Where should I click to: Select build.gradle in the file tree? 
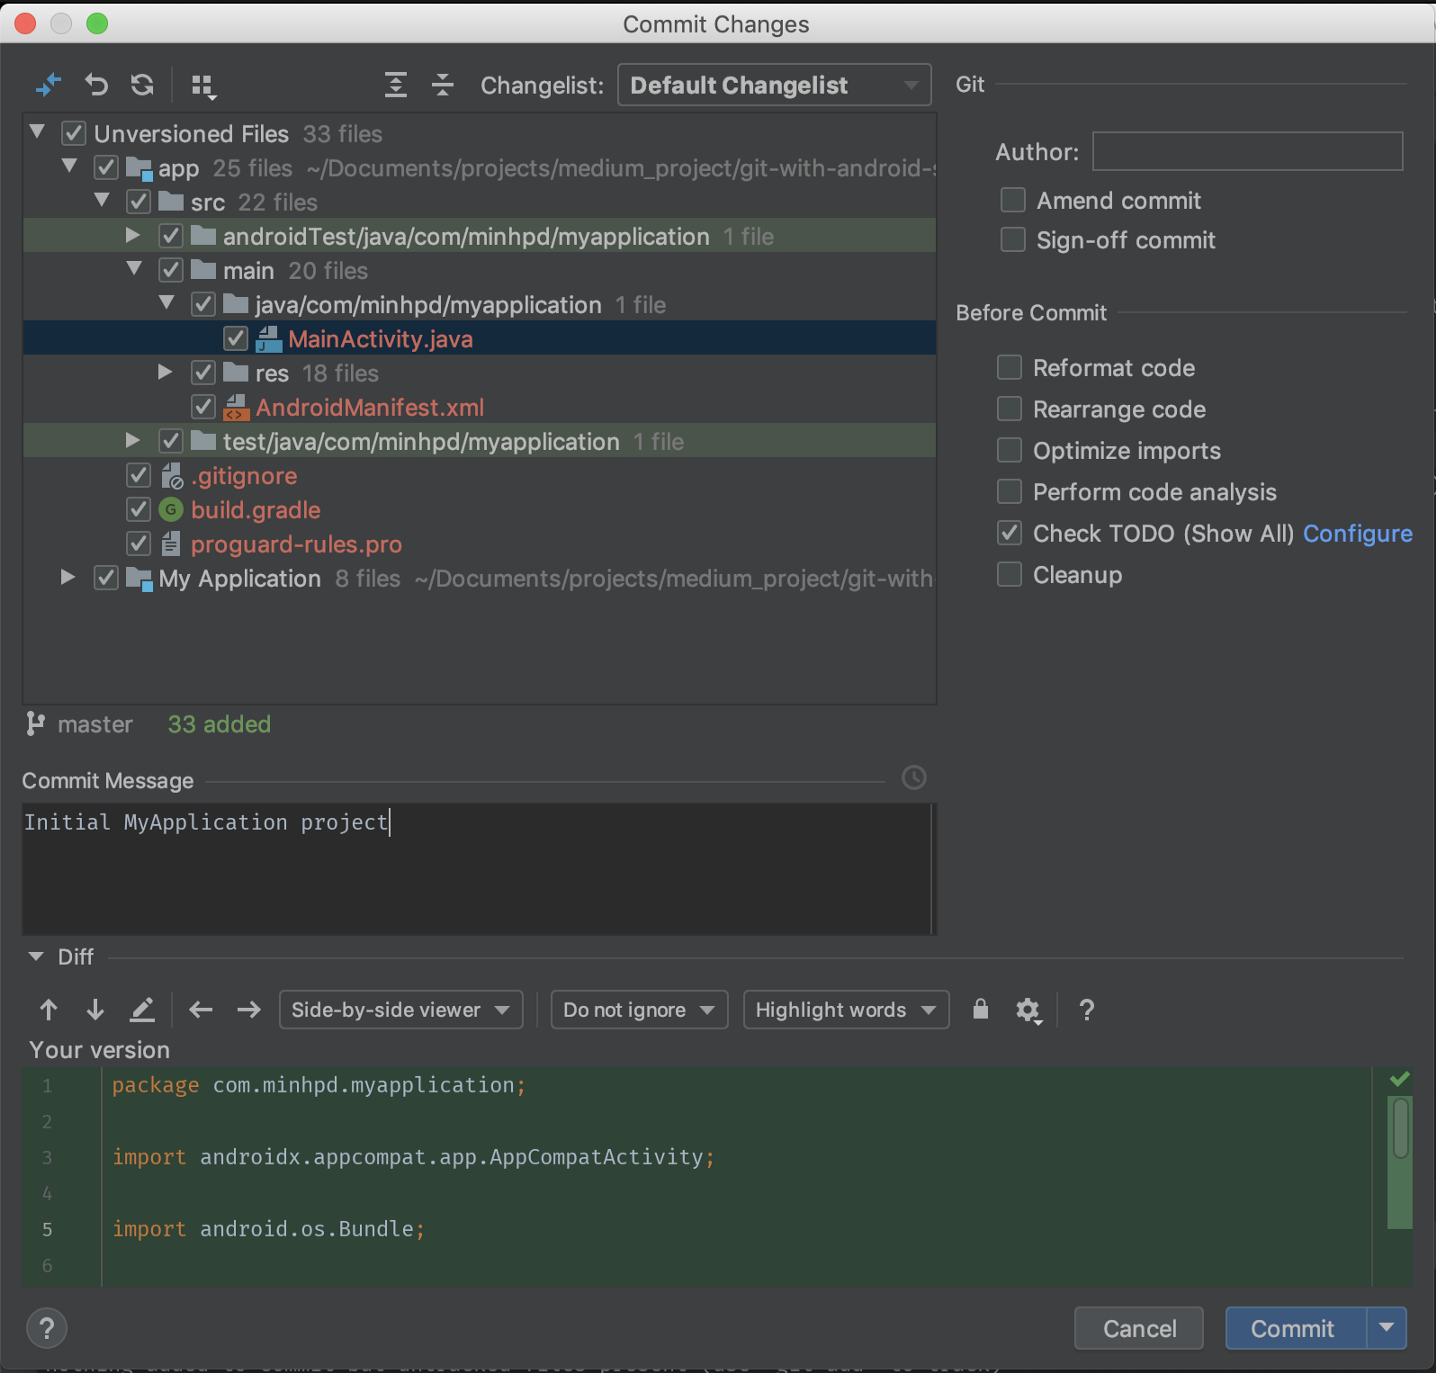pyautogui.click(x=255, y=510)
